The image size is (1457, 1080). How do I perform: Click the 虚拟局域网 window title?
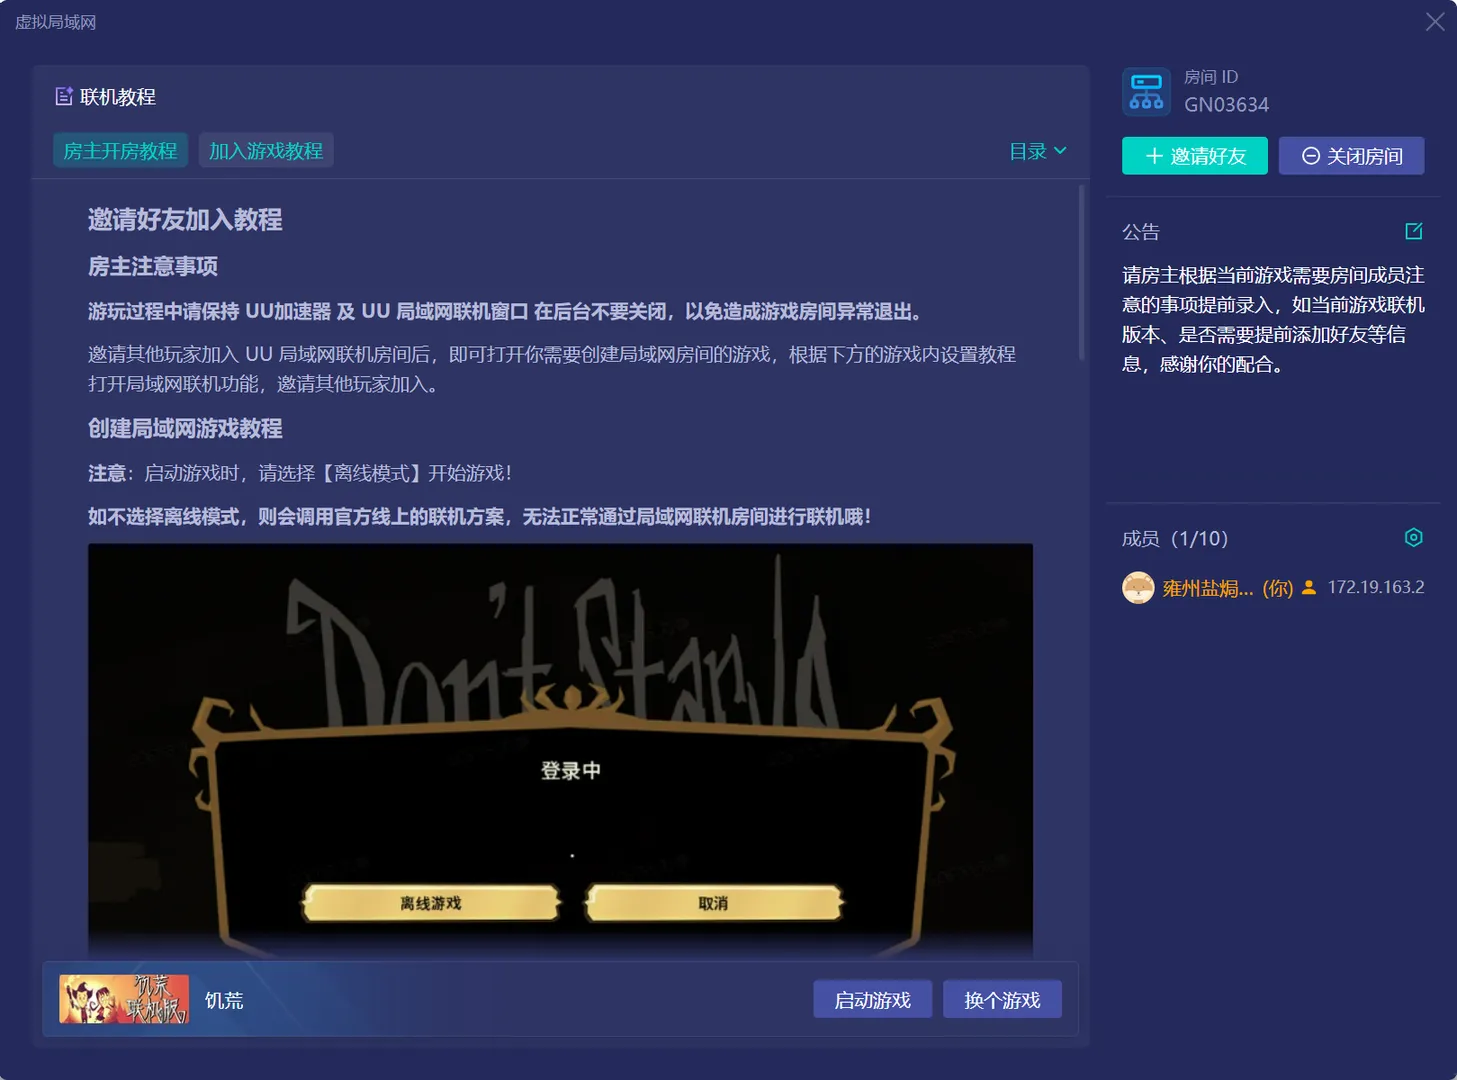56,22
